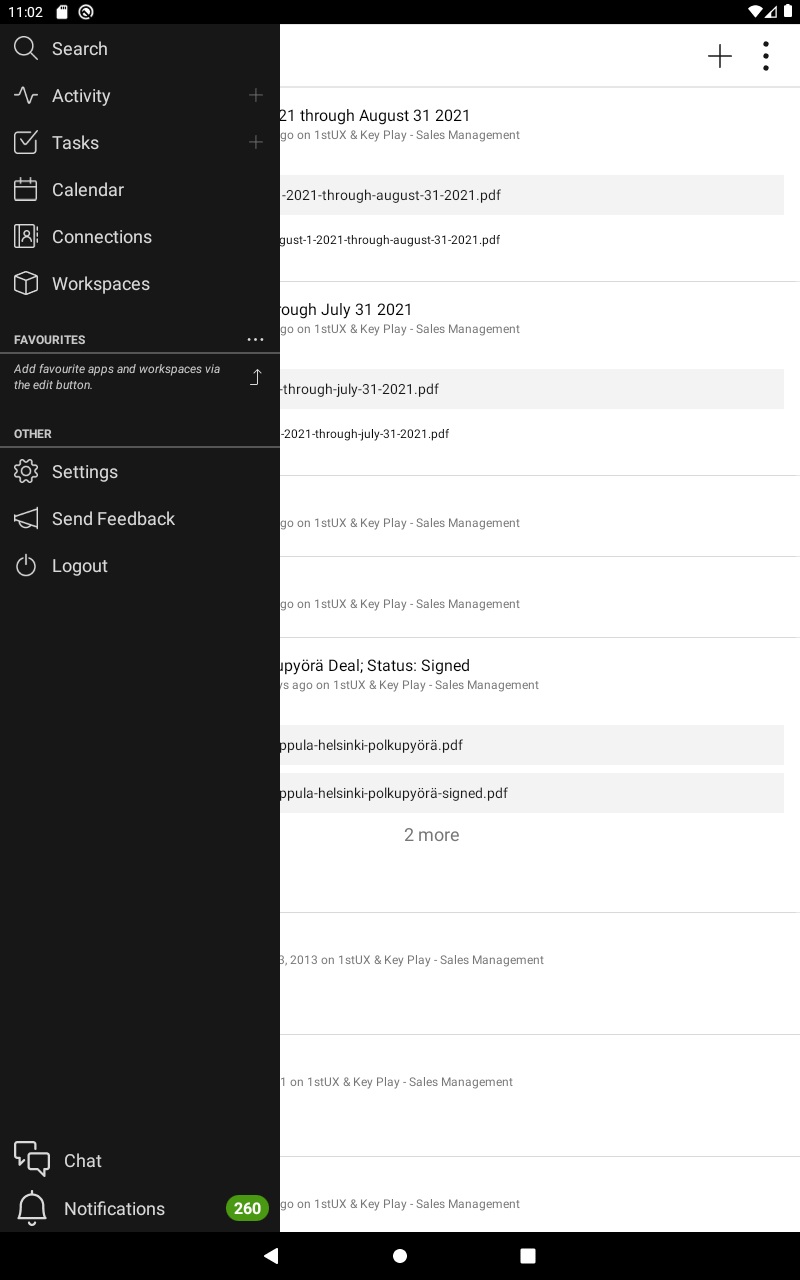Tap Logout in the sidebar
The height and width of the screenshot is (1280, 800).
tap(140, 565)
